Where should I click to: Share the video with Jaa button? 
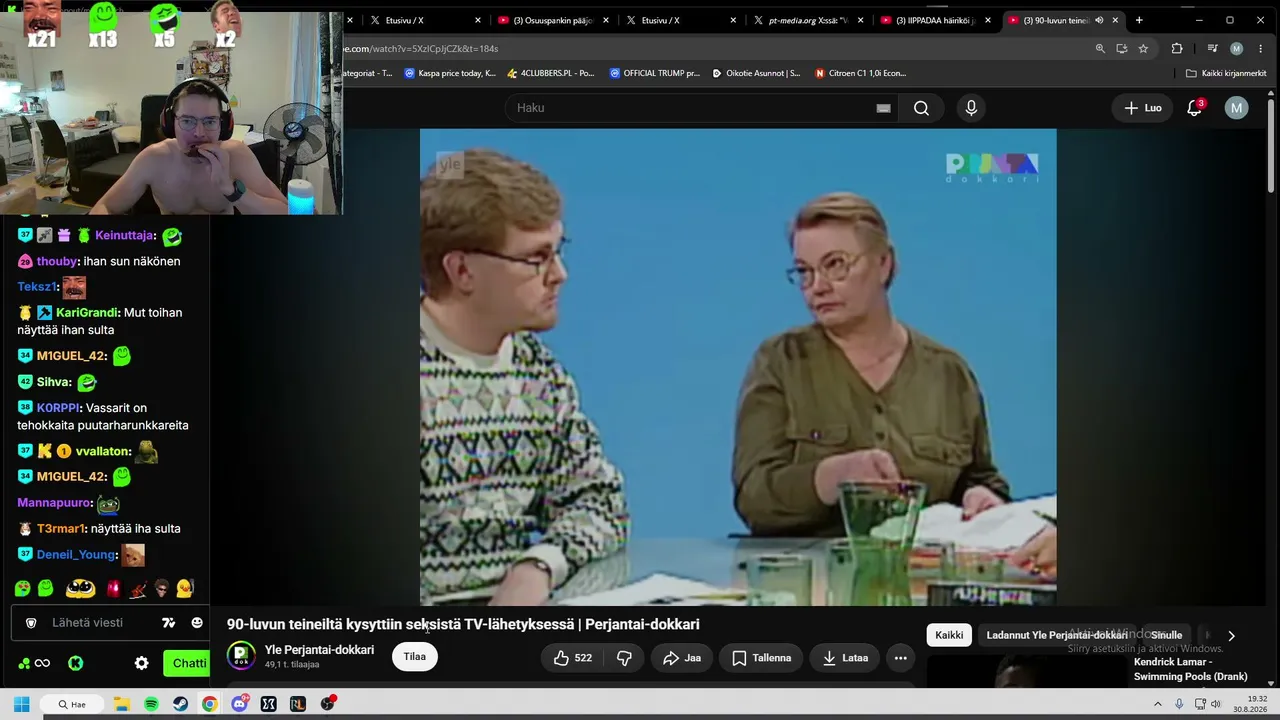tap(682, 658)
